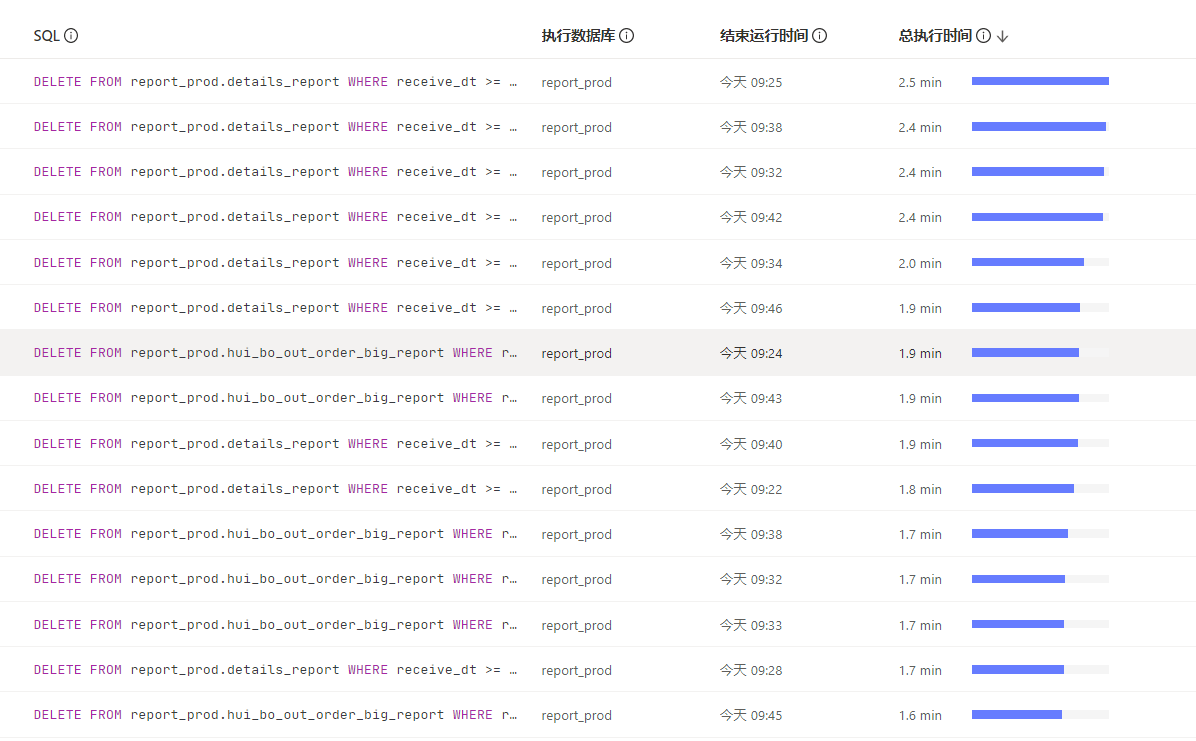Click 'report_prod' database in the 今天 09:45 row
The image size is (1196, 741).
[x=577, y=714]
